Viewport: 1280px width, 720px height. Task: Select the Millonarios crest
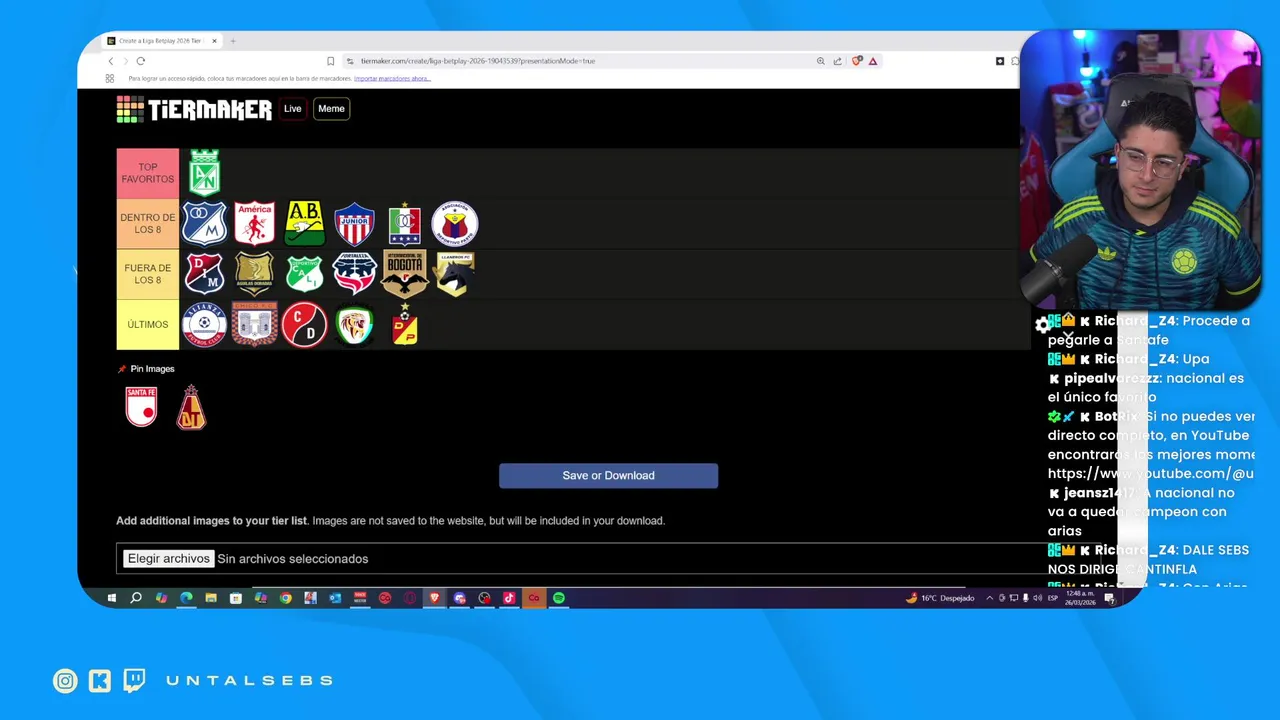click(205, 224)
